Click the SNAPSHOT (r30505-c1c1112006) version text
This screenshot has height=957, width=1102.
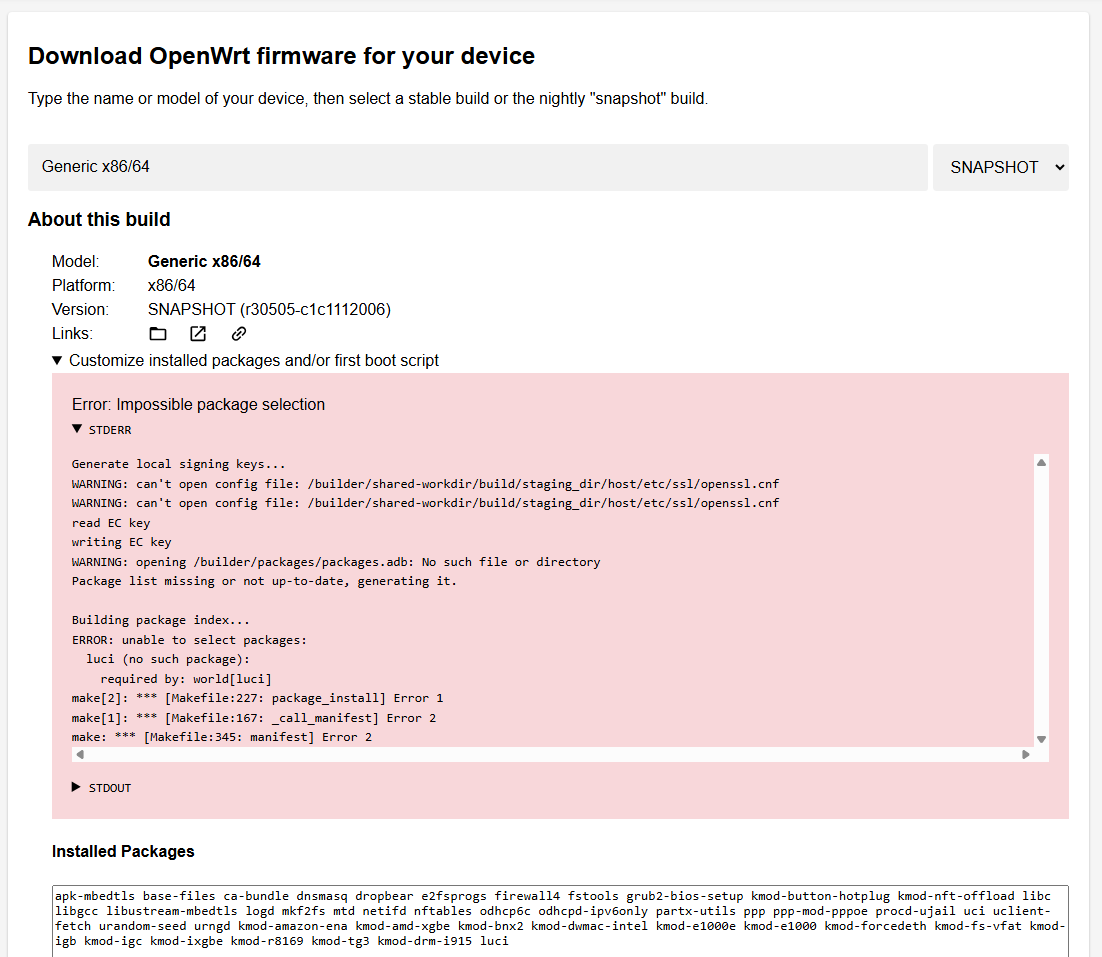(x=269, y=310)
